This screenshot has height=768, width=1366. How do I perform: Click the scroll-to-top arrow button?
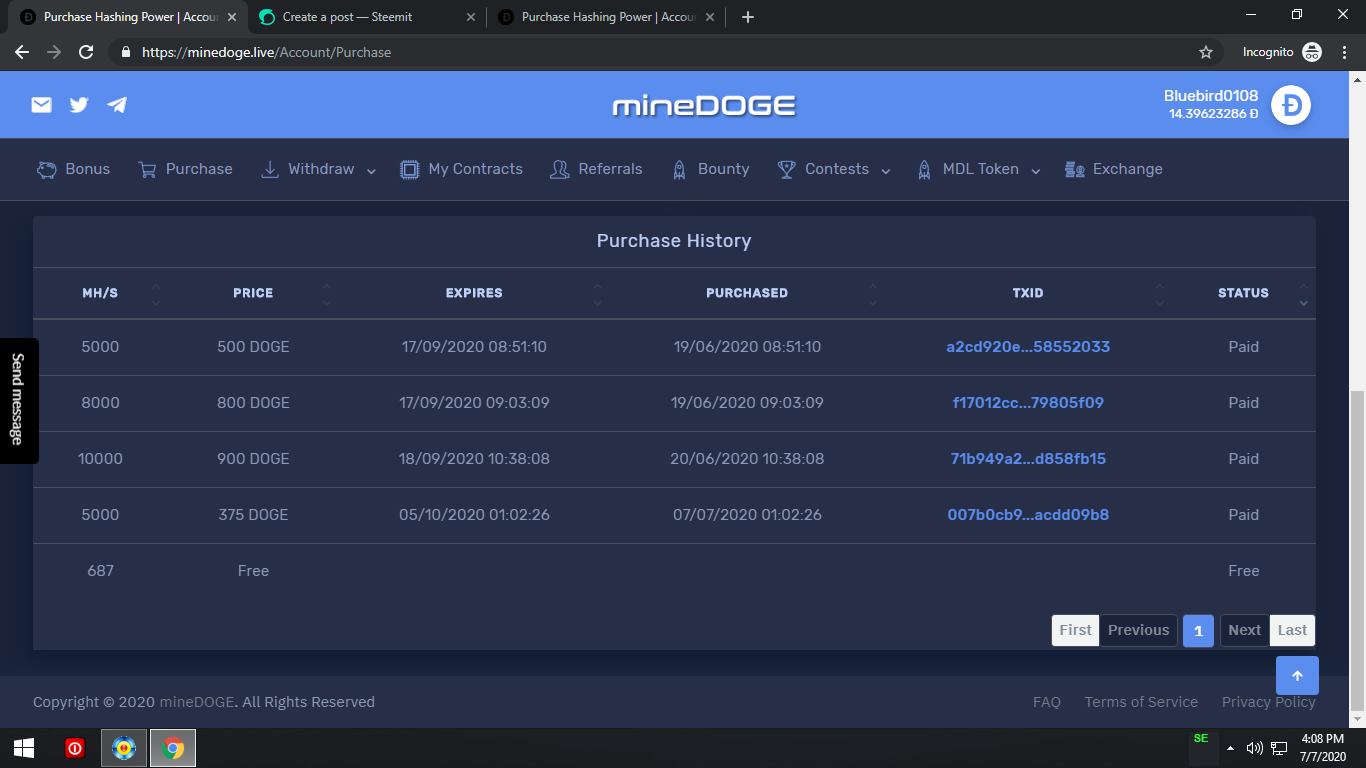1297,676
